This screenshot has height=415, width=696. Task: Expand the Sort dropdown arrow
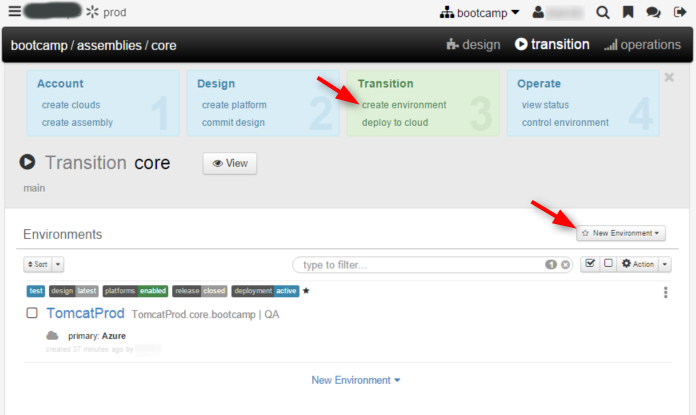(58, 264)
